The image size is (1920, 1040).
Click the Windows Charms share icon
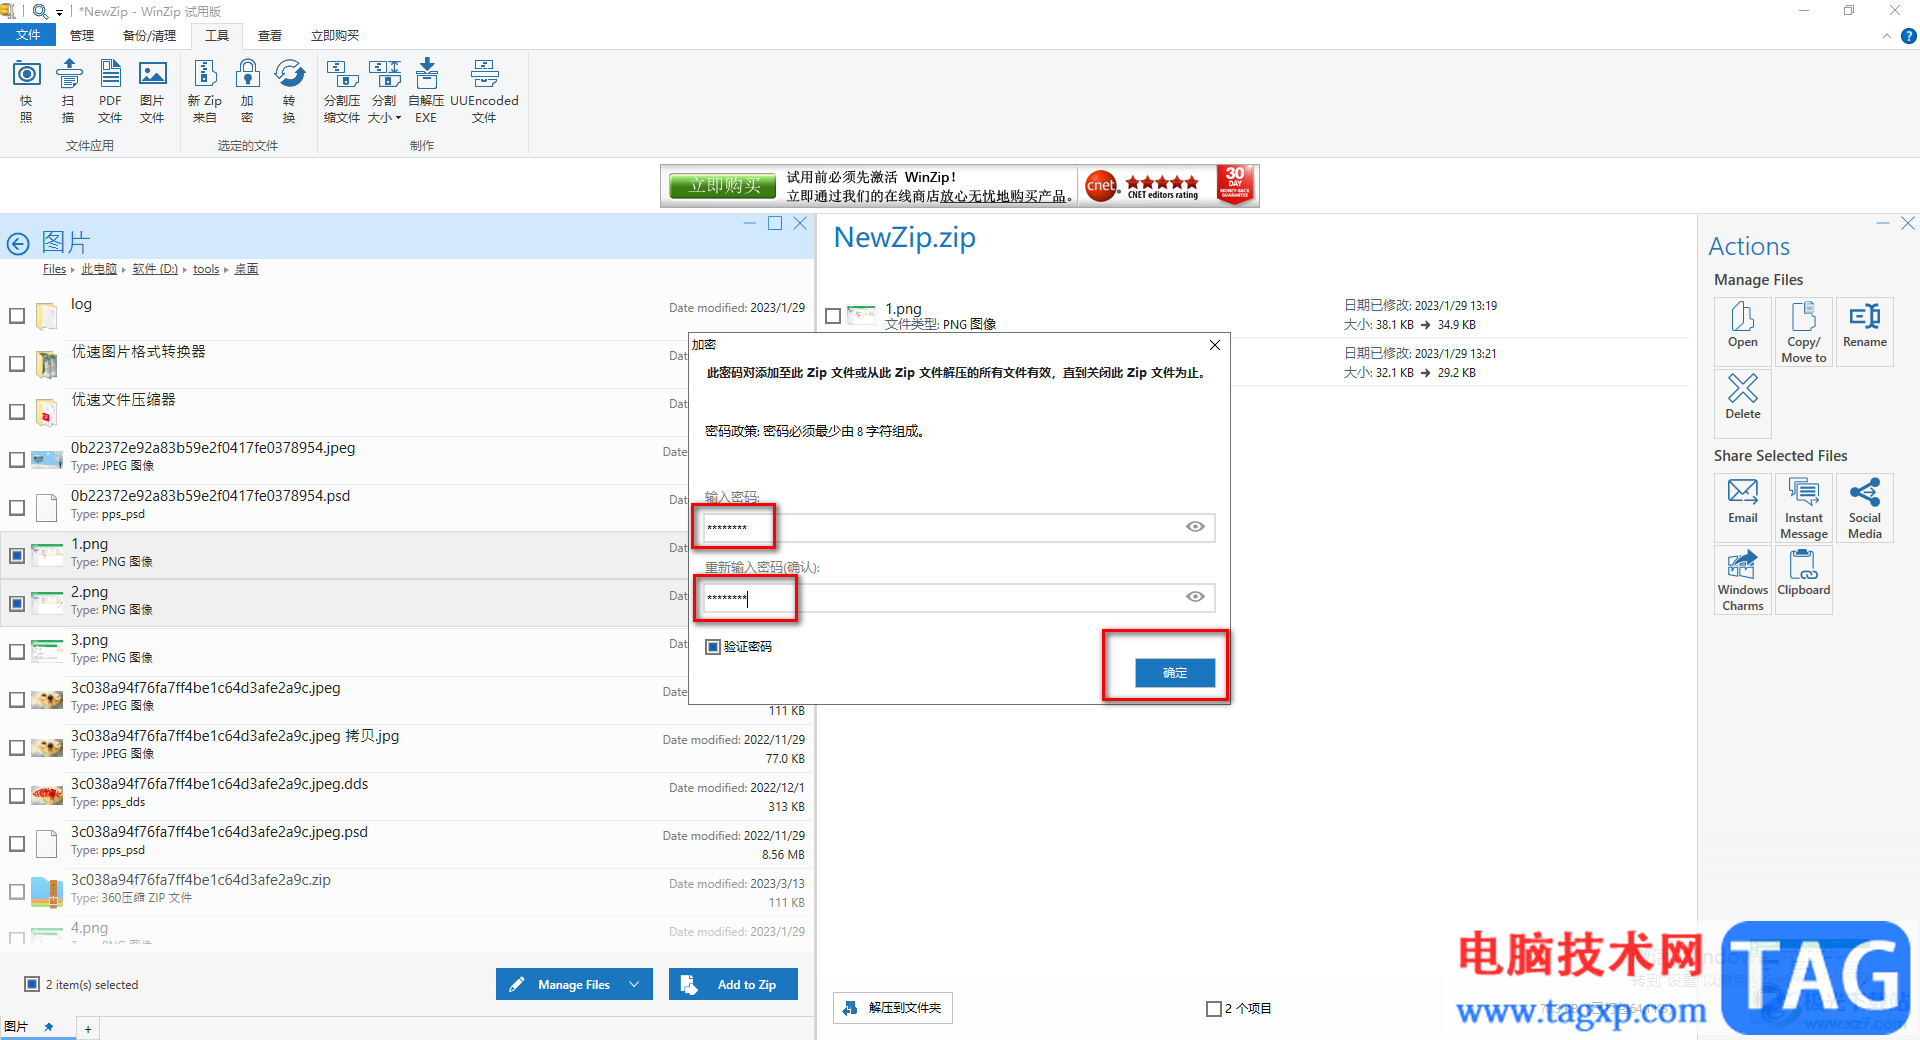(x=1743, y=579)
